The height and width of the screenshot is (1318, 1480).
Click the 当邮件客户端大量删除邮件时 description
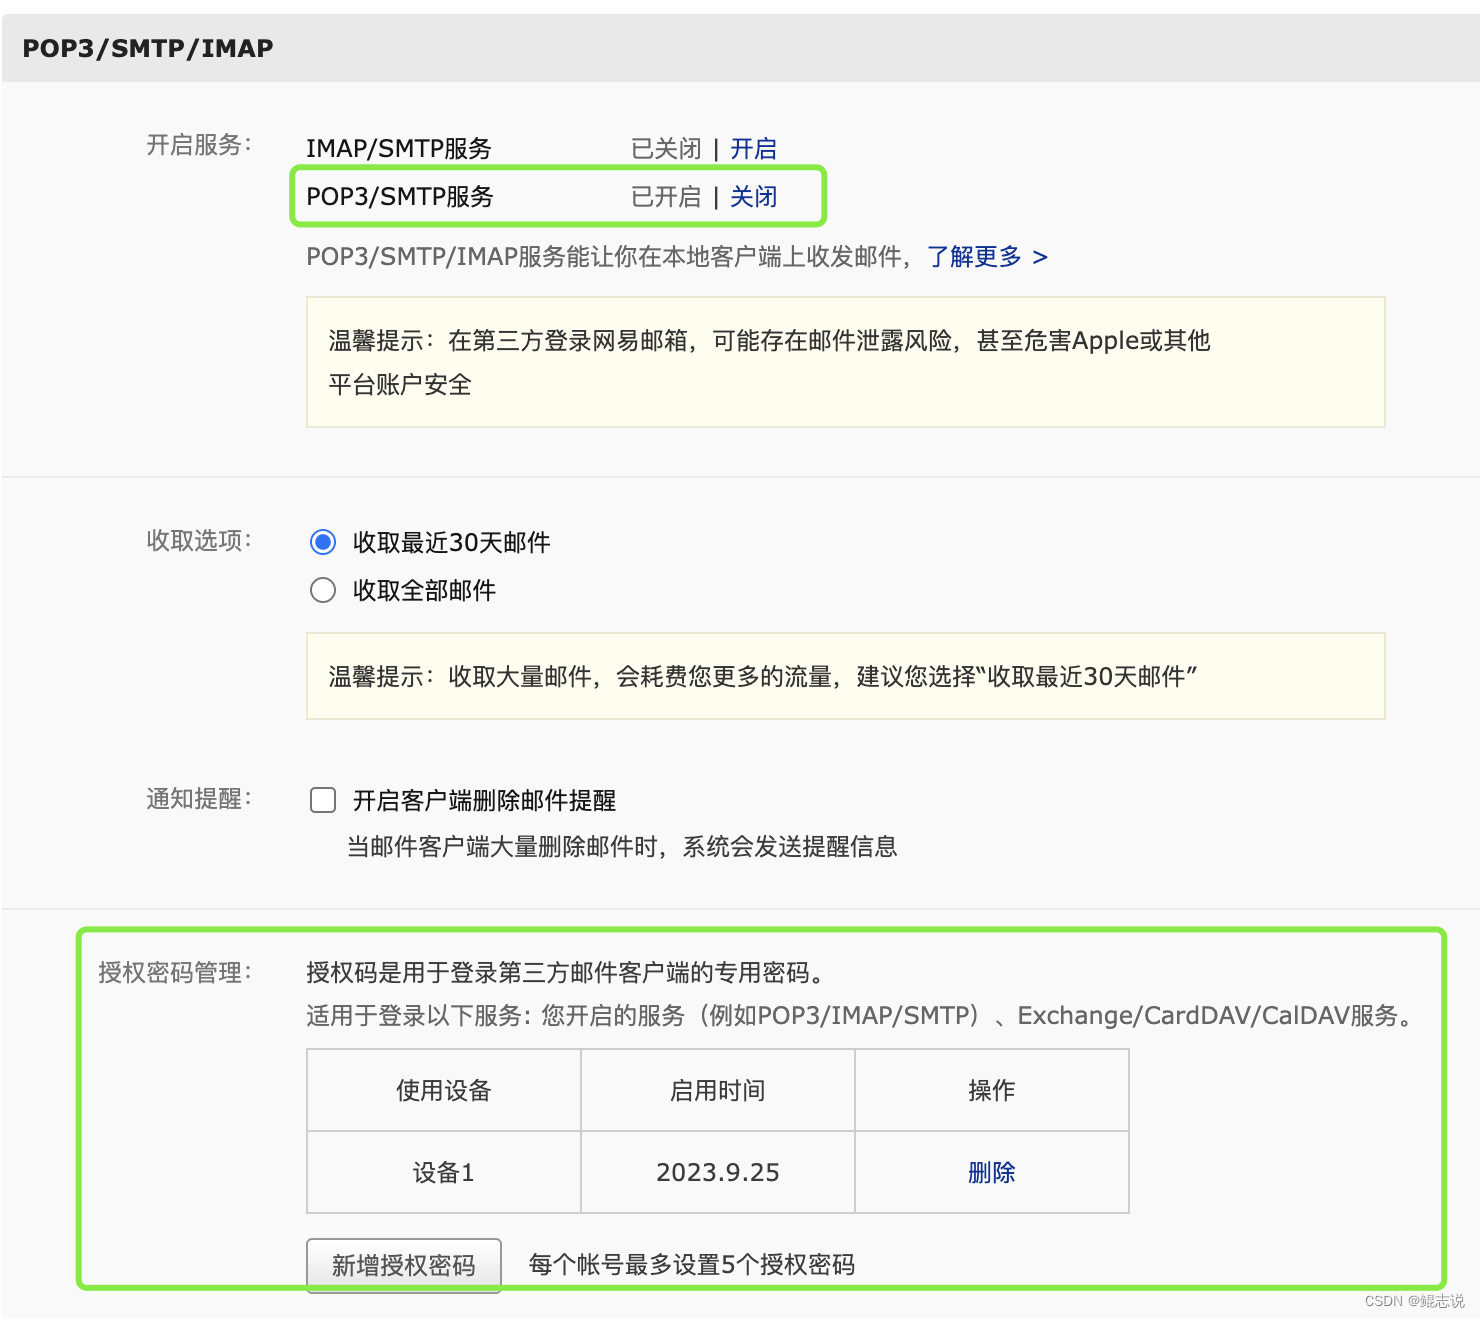[x=622, y=847]
